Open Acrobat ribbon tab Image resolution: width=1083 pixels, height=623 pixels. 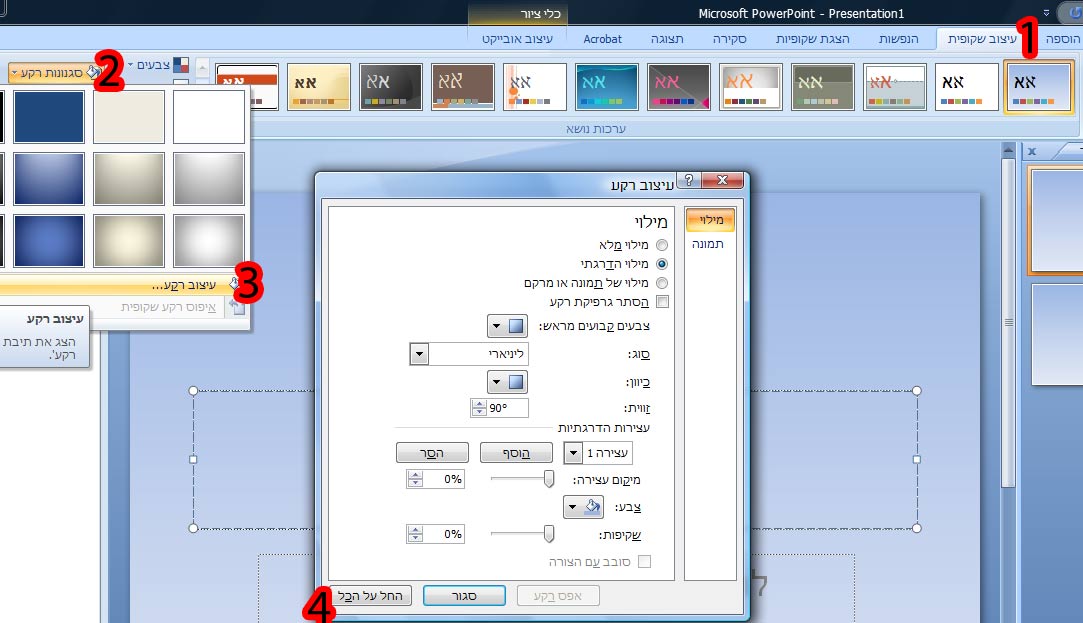pyautogui.click(x=602, y=39)
